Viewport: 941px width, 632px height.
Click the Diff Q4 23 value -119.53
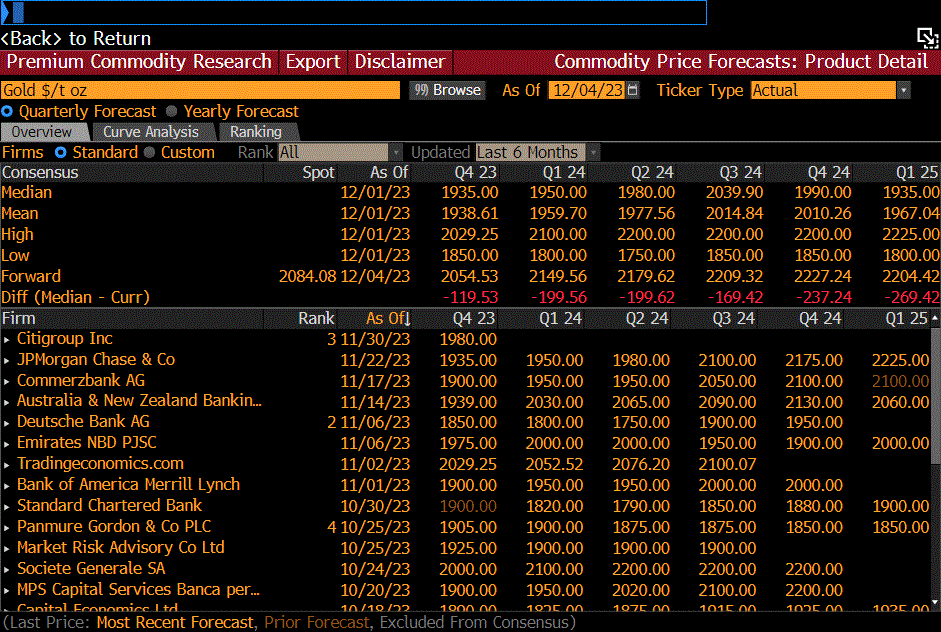pos(470,298)
